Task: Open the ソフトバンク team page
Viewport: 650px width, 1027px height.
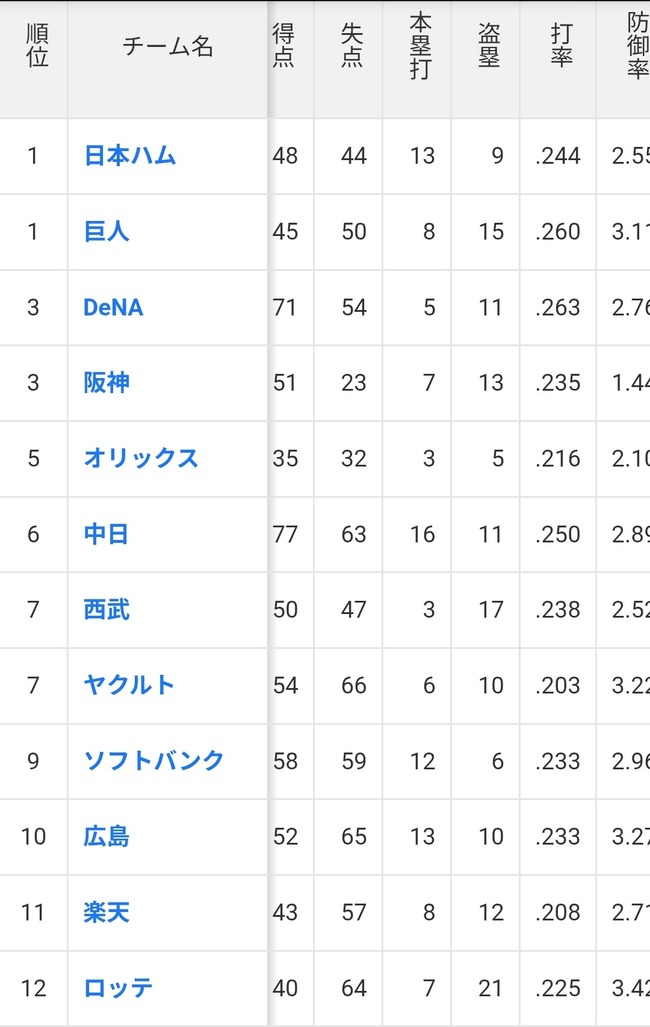Action: click(x=154, y=761)
